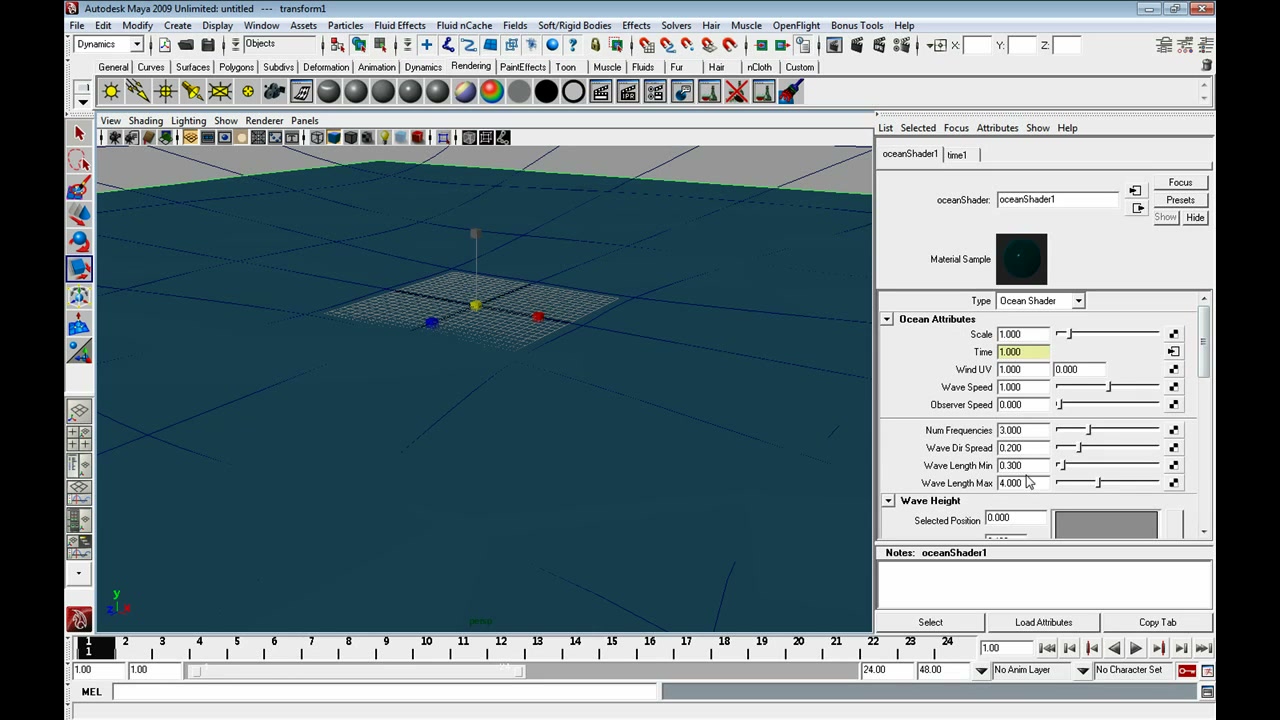Click the open scene folder icon
This screenshot has width=1280, height=720.
point(186,45)
